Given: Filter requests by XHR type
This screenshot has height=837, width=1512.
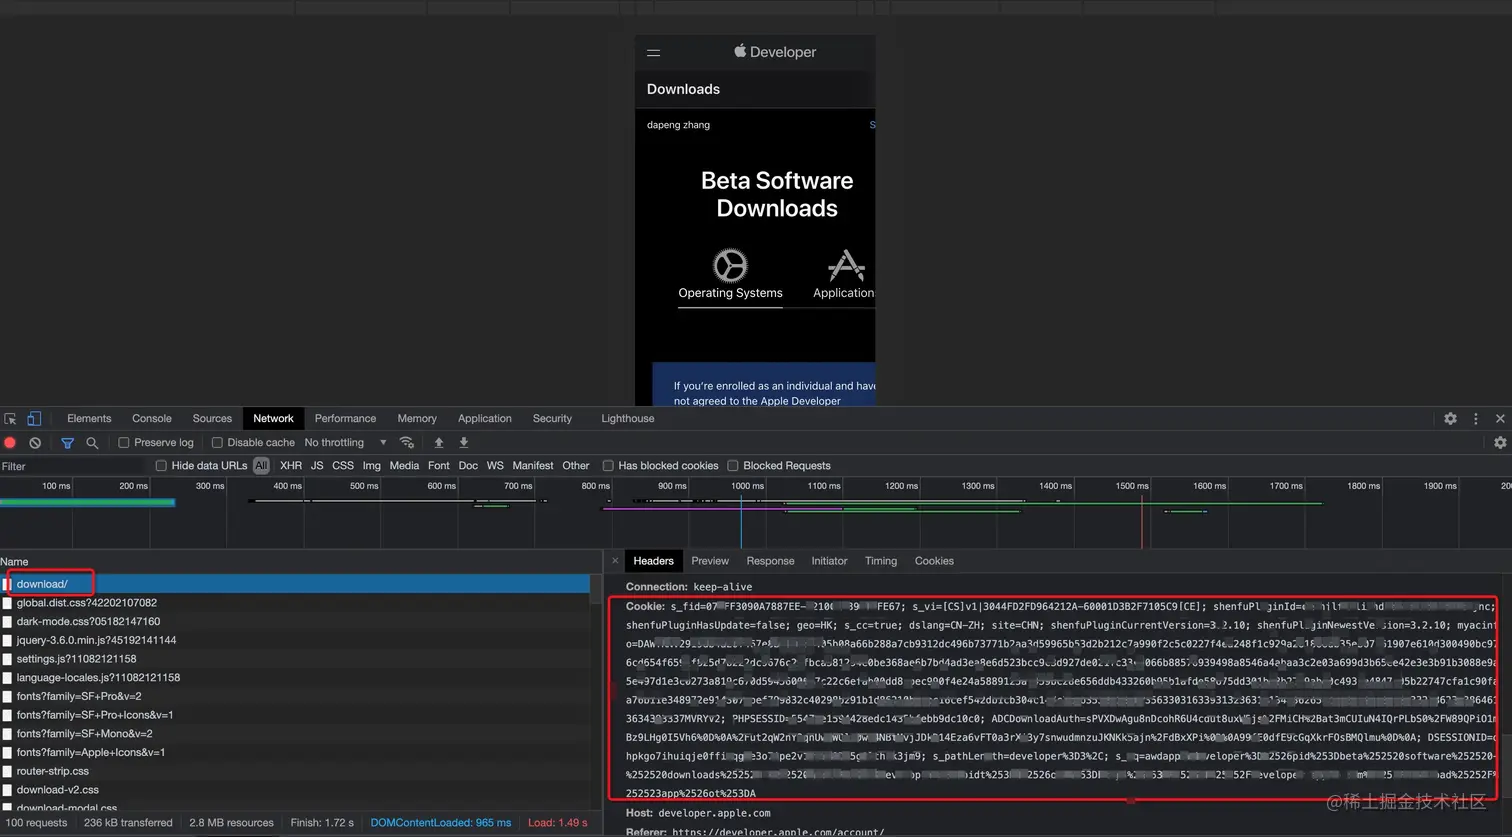Looking at the screenshot, I should point(291,466).
